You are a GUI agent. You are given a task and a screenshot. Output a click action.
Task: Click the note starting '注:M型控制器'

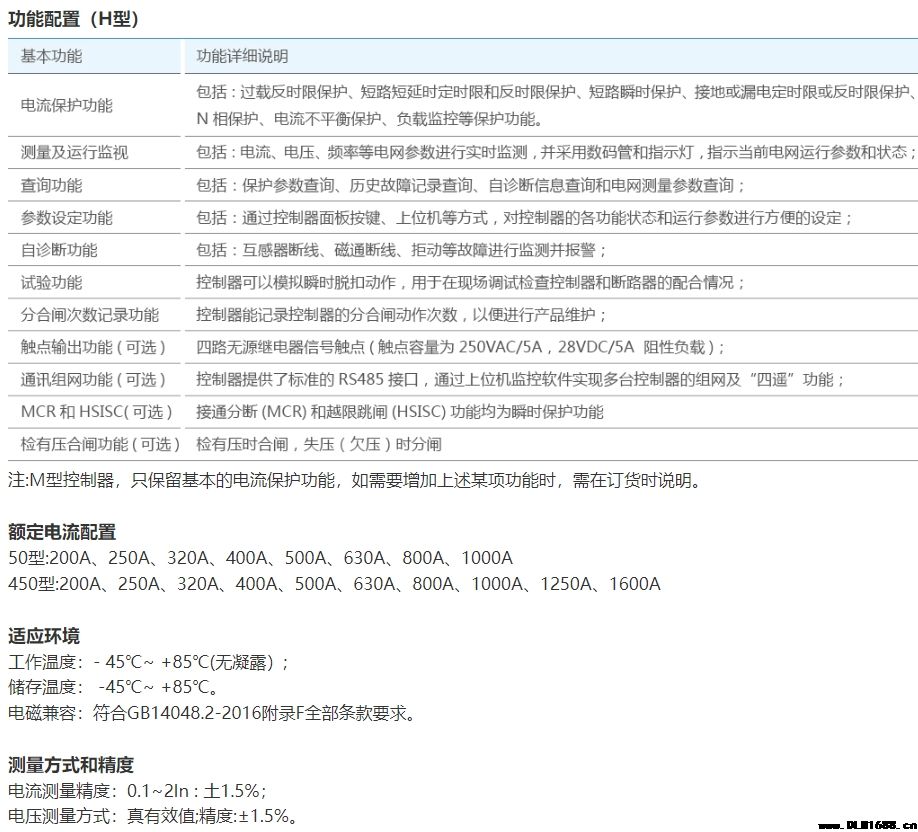354,481
